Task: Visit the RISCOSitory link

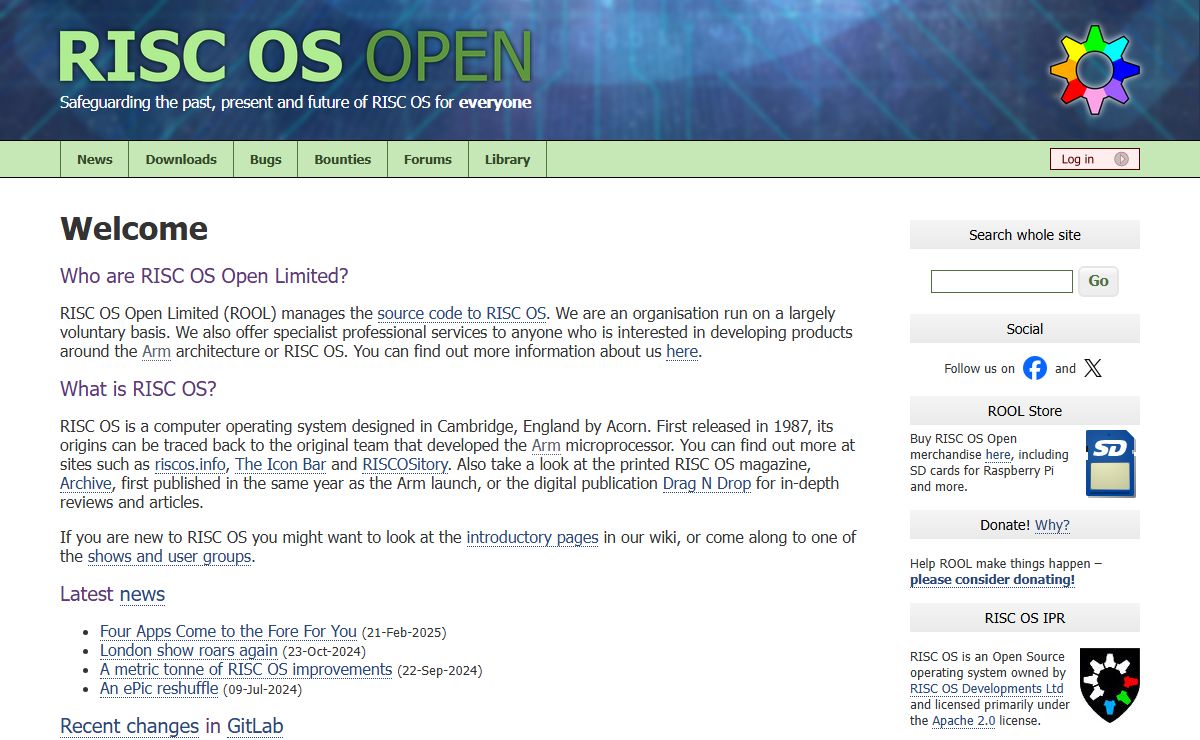Action: click(405, 464)
